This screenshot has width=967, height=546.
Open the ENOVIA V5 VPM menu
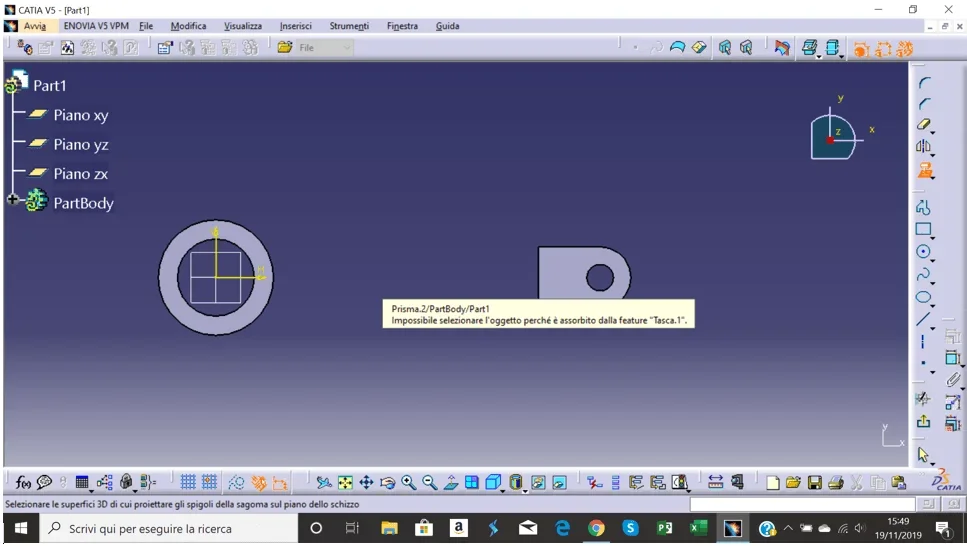tap(96, 26)
